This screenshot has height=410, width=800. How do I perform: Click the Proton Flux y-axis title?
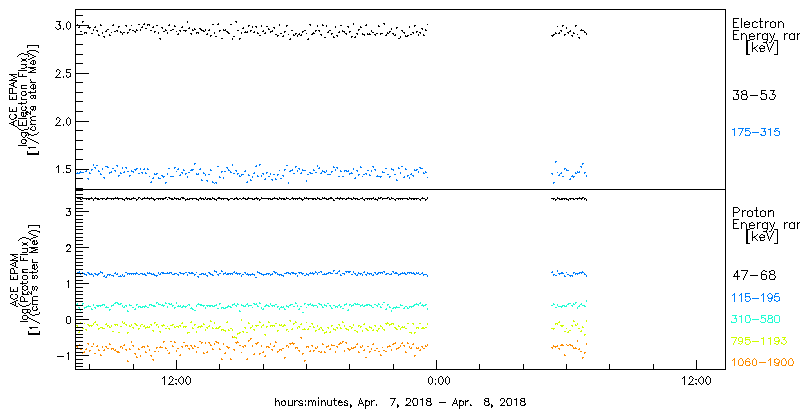(x=23, y=279)
